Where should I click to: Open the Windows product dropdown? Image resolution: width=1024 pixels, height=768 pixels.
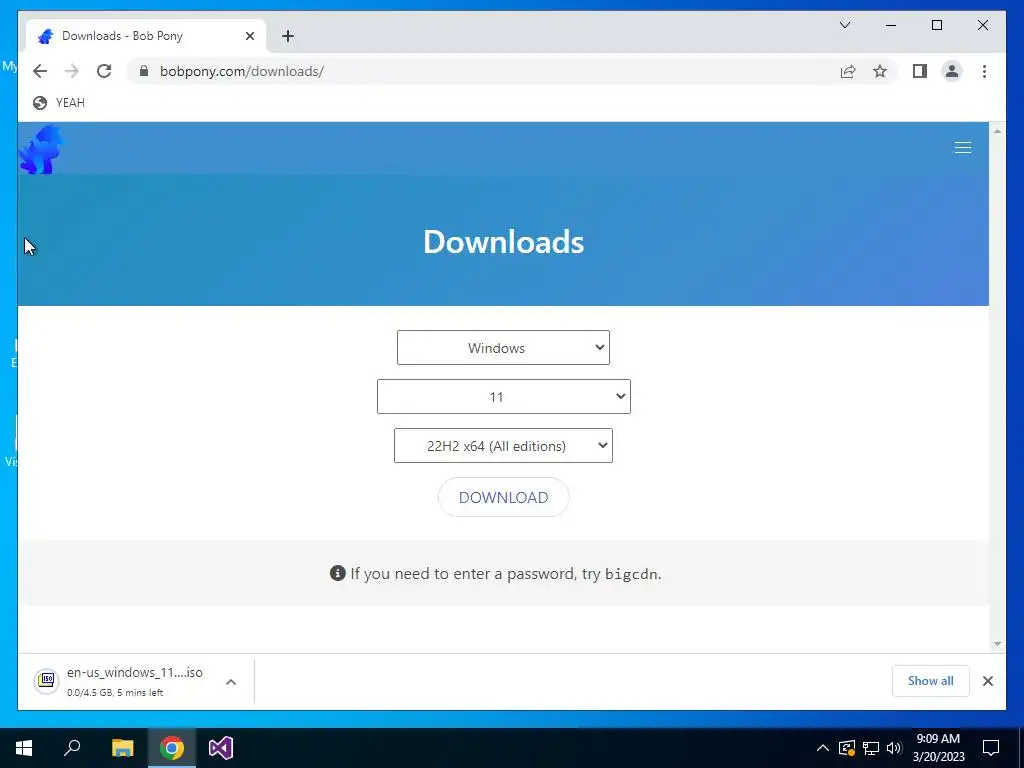(x=503, y=347)
